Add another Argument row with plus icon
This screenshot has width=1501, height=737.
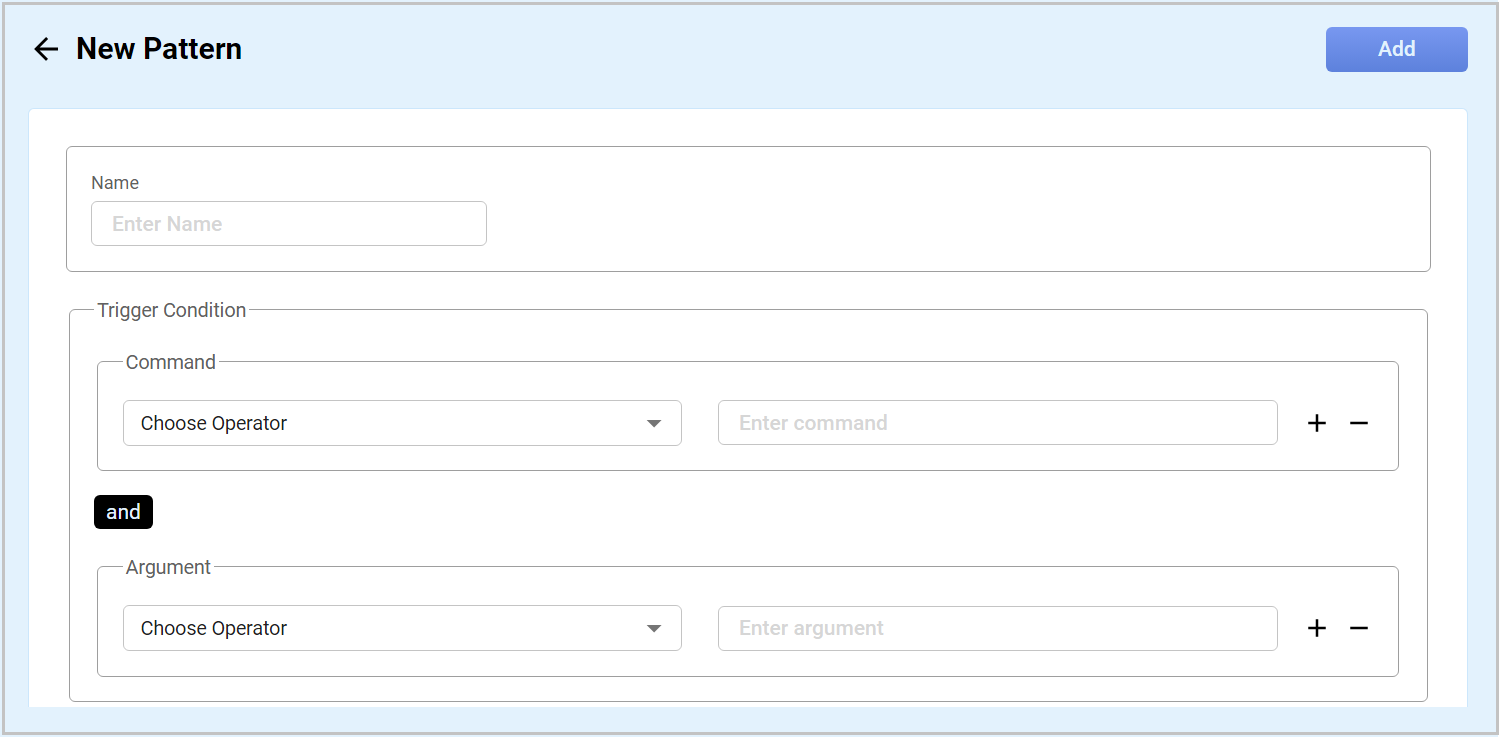click(1317, 628)
